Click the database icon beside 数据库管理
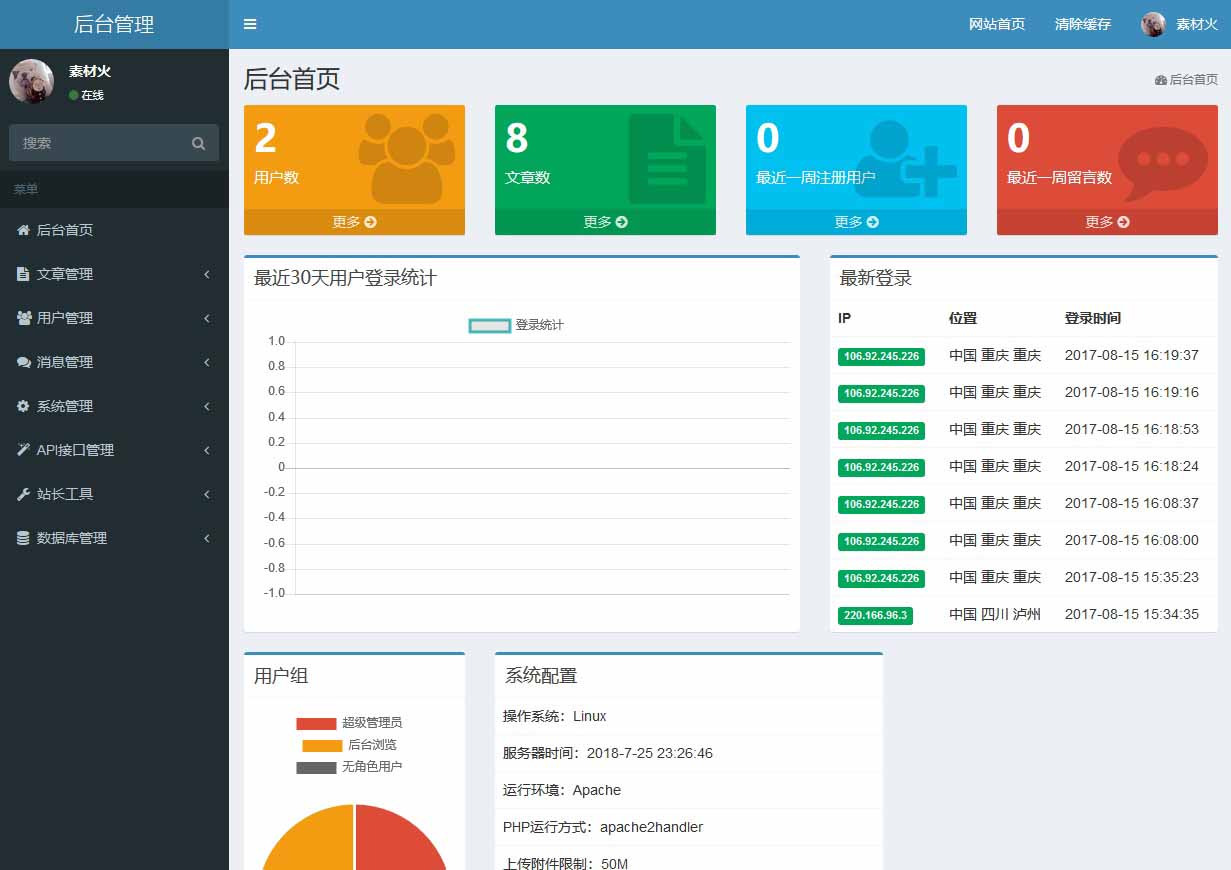This screenshot has height=870, width=1231. pyautogui.click(x=23, y=538)
